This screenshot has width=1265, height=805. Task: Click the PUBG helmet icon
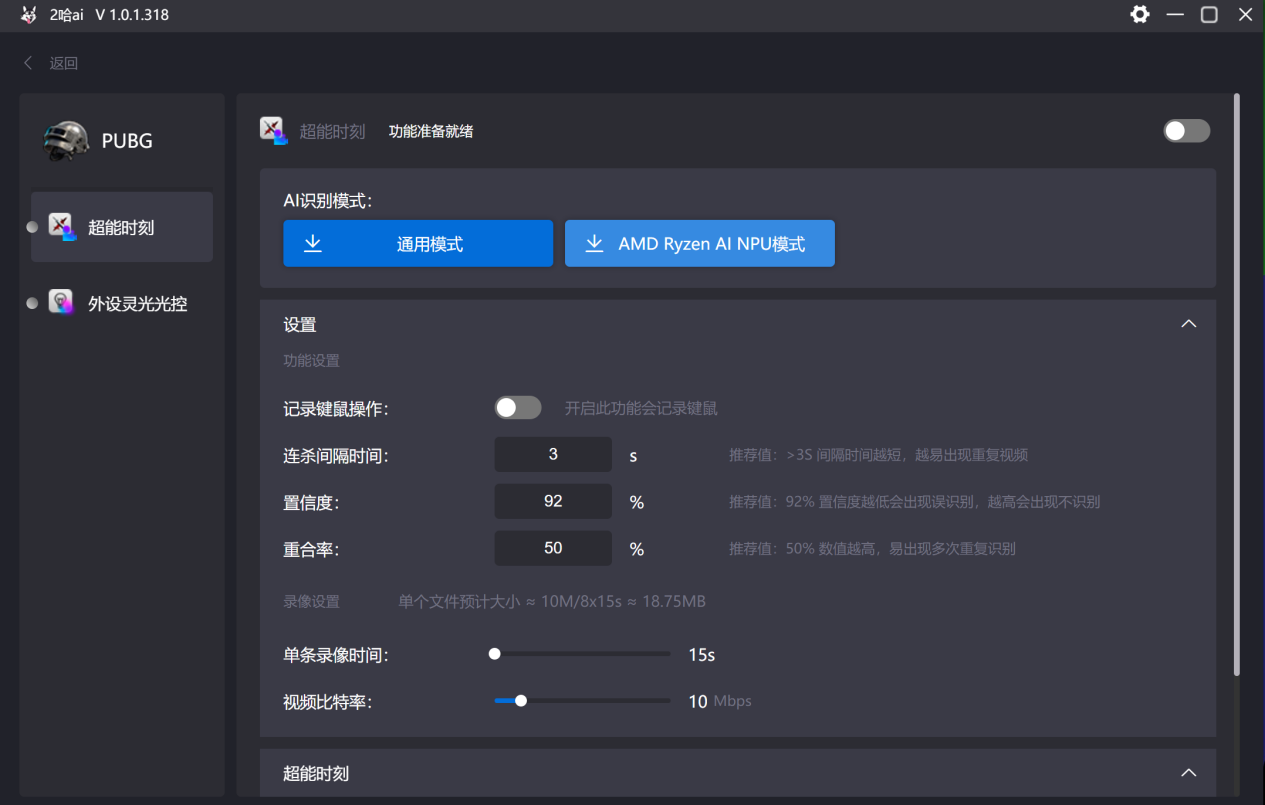[x=66, y=141]
